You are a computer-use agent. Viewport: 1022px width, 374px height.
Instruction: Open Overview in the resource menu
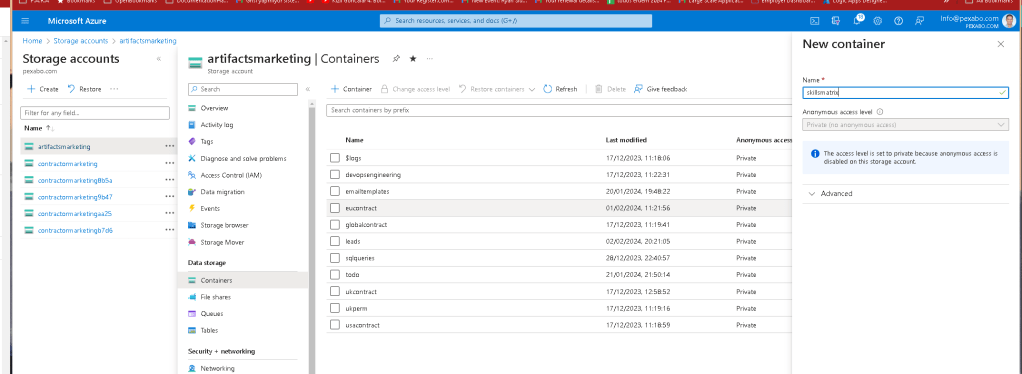pyautogui.click(x=214, y=108)
